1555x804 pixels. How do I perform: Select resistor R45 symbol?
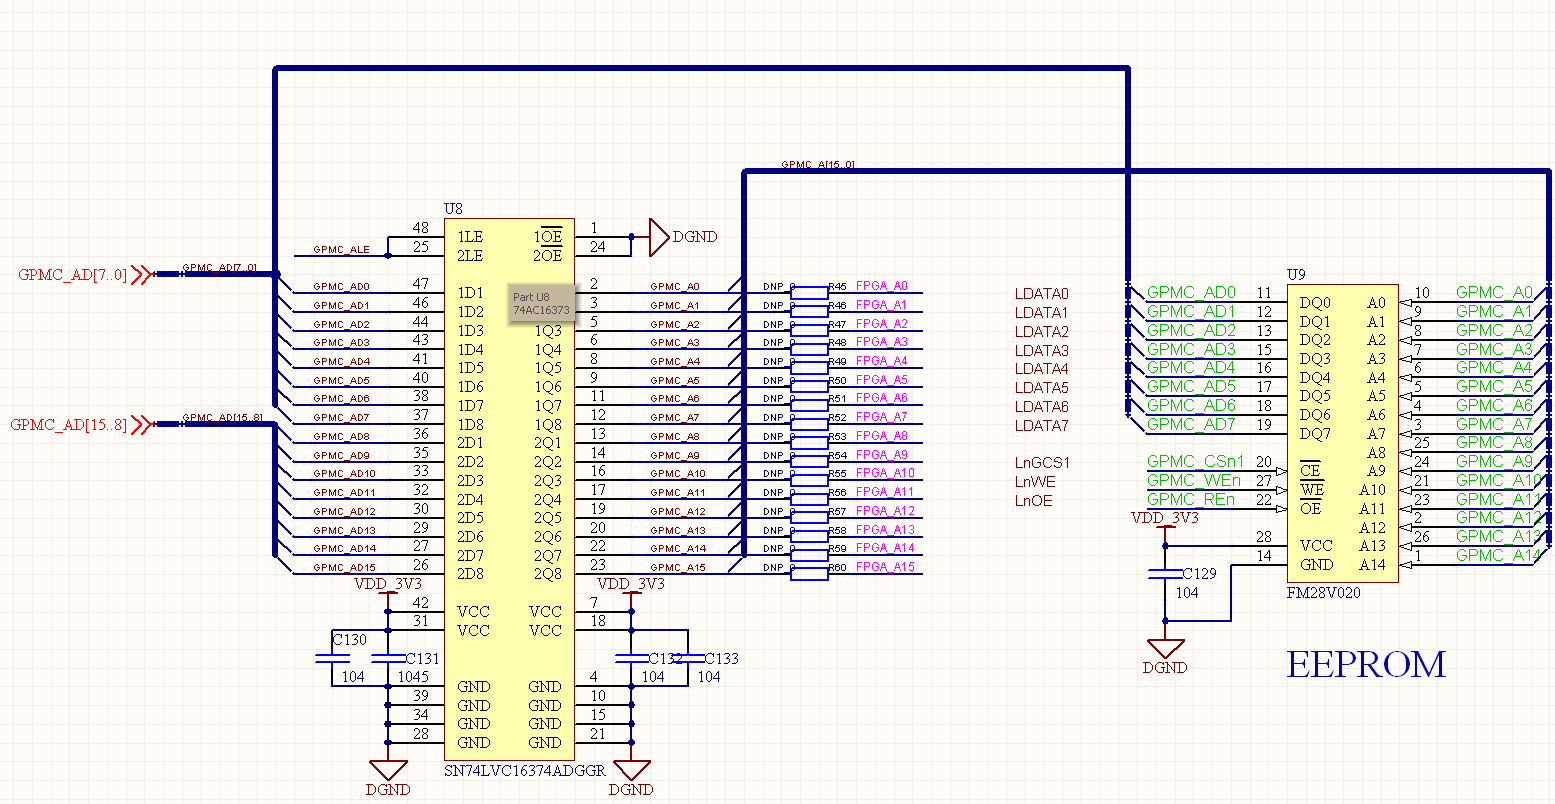[809, 293]
